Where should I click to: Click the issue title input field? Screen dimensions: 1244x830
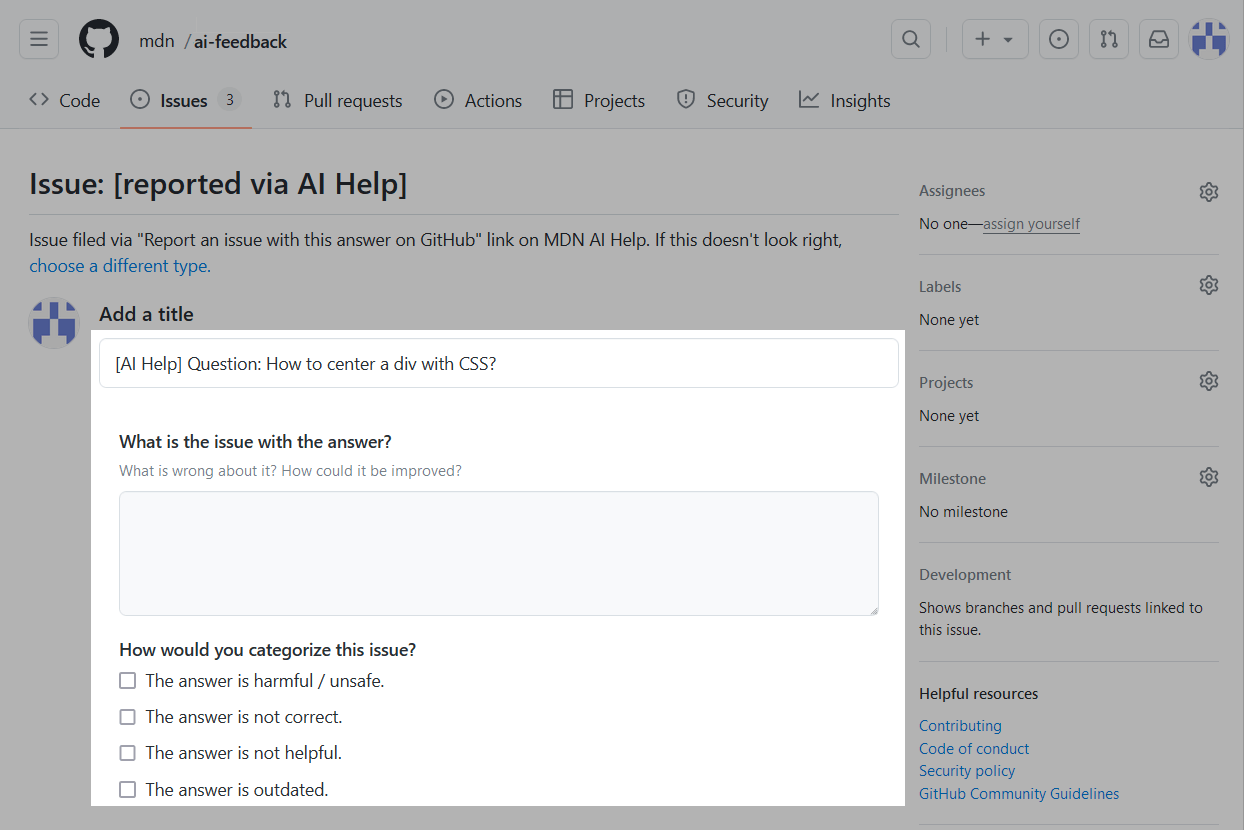pos(498,363)
